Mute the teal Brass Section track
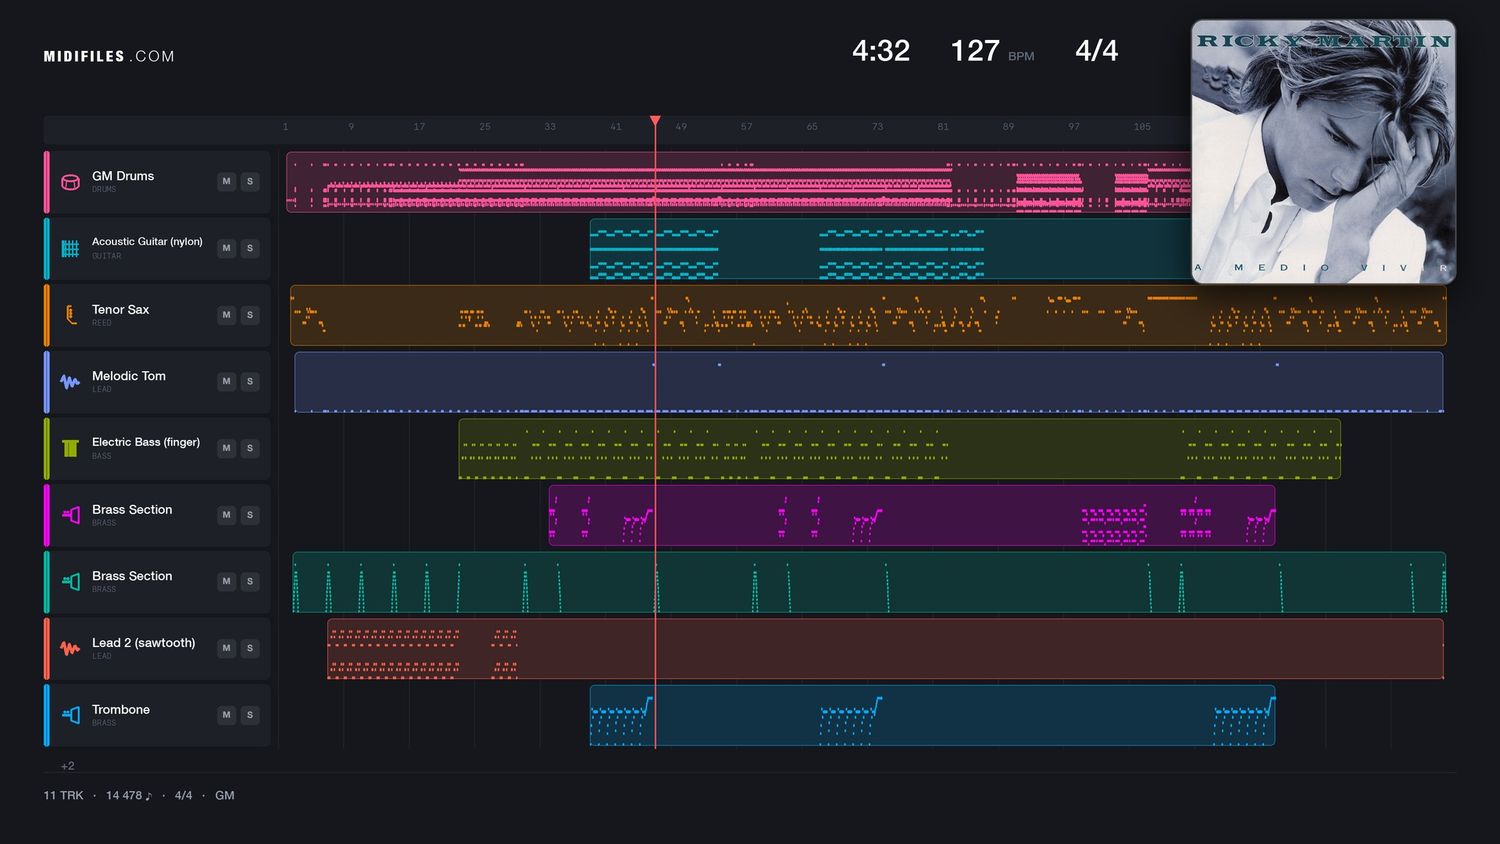Screen dimensions: 1500x844 (227, 581)
